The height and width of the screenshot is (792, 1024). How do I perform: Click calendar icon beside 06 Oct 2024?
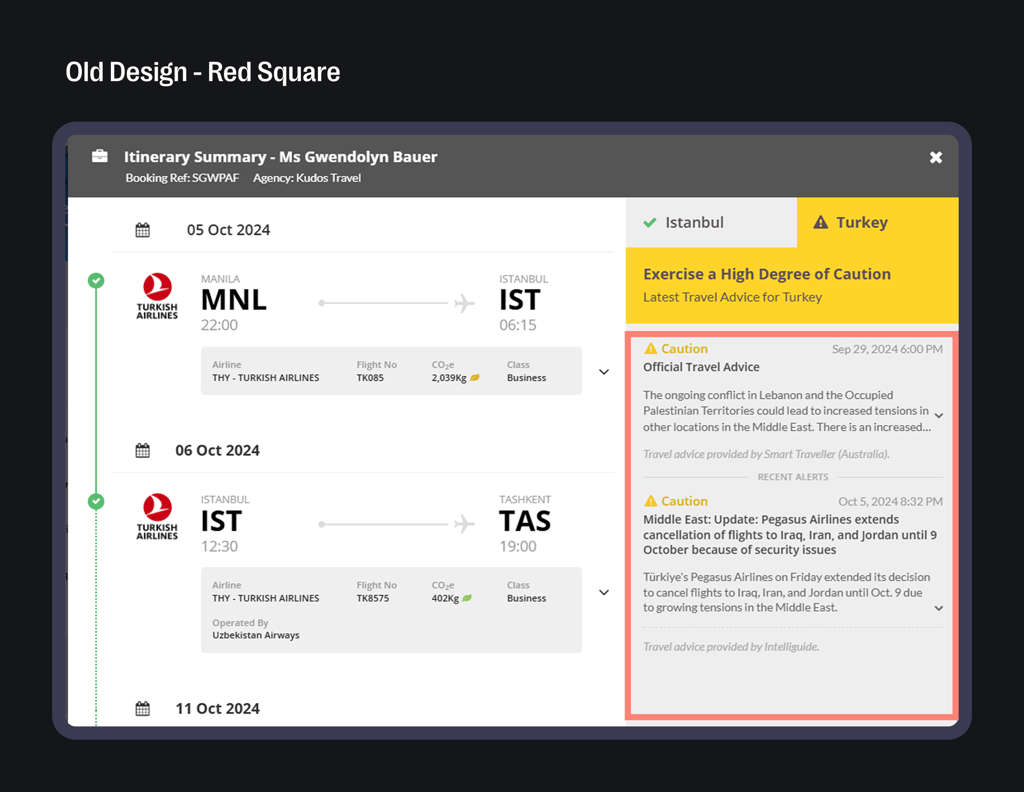[x=143, y=451]
